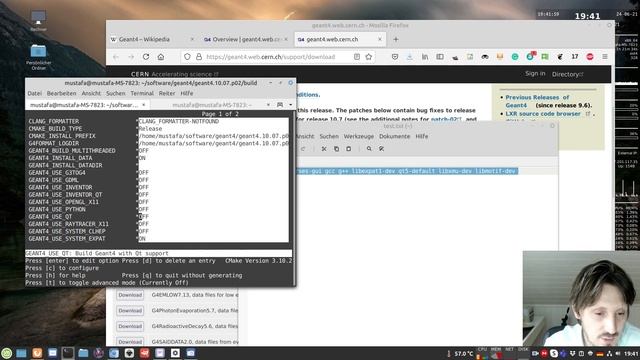640x360 pixels.
Task: Download G4PhotonEvaporation5.7 data file
Action: point(130,311)
